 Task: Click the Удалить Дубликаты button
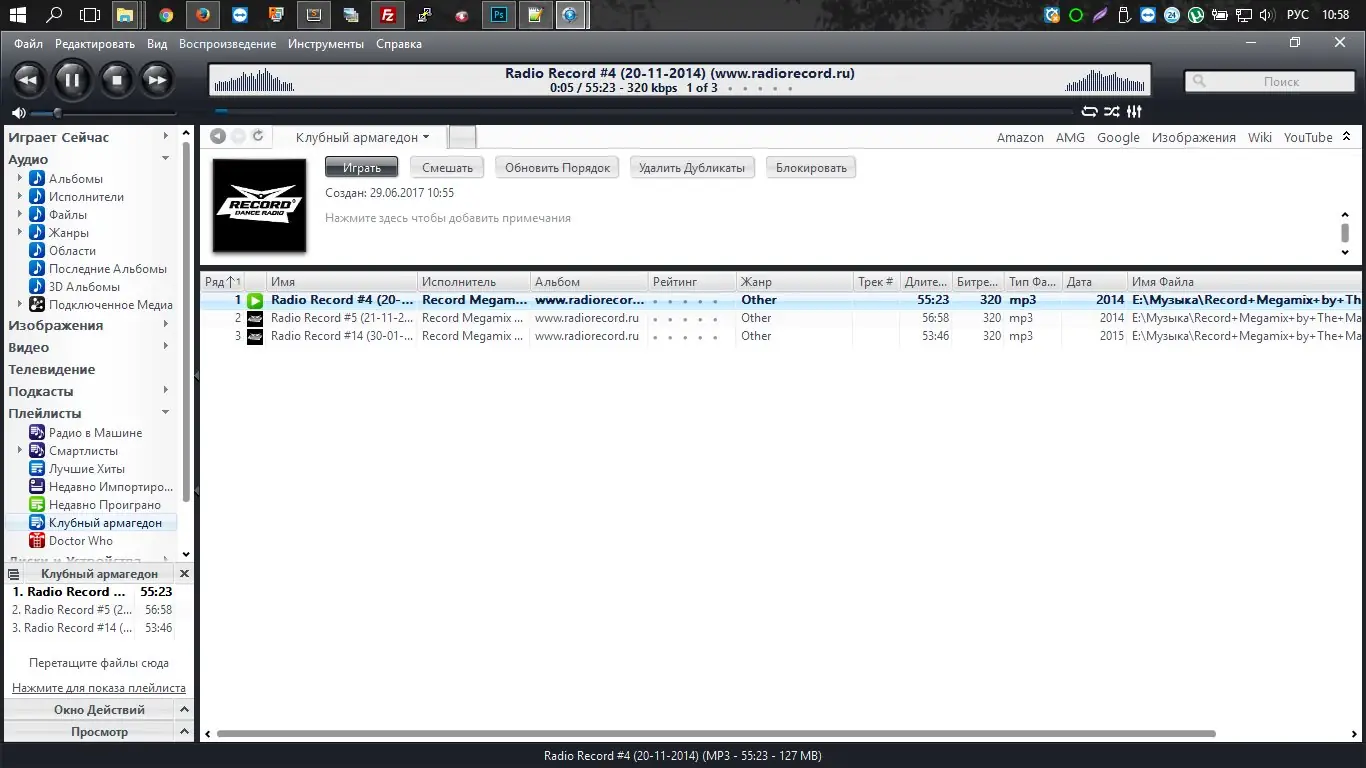click(x=692, y=168)
